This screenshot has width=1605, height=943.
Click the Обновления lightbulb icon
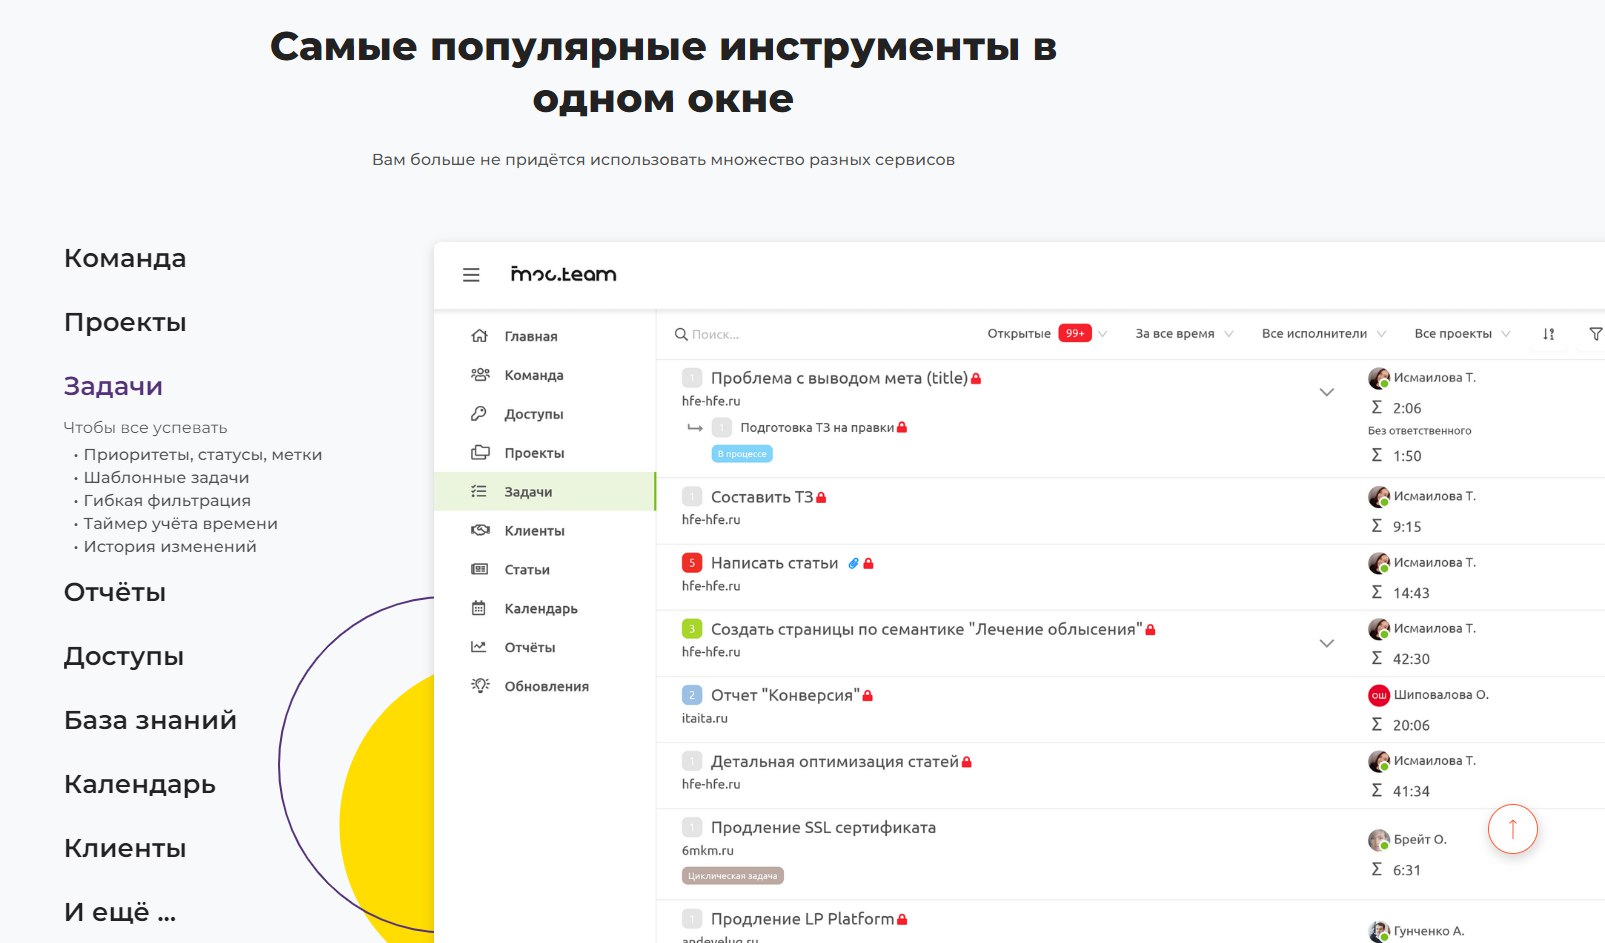coord(480,686)
